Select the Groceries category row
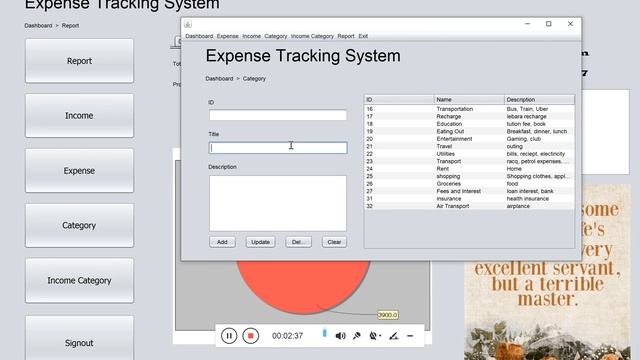The height and width of the screenshot is (360, 640). (x=469, y=184)
